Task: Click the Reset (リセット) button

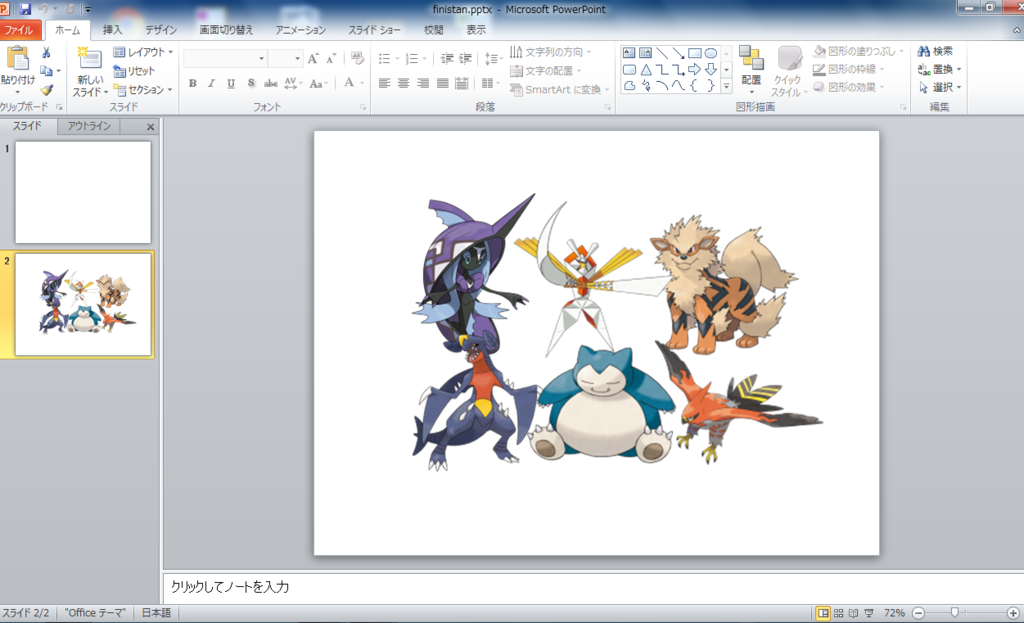Action: point(135,71)
